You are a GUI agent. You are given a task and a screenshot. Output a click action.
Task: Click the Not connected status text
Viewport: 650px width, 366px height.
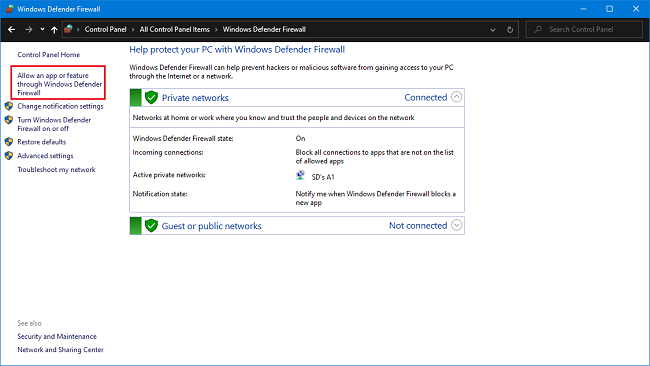tap(418, 225)
